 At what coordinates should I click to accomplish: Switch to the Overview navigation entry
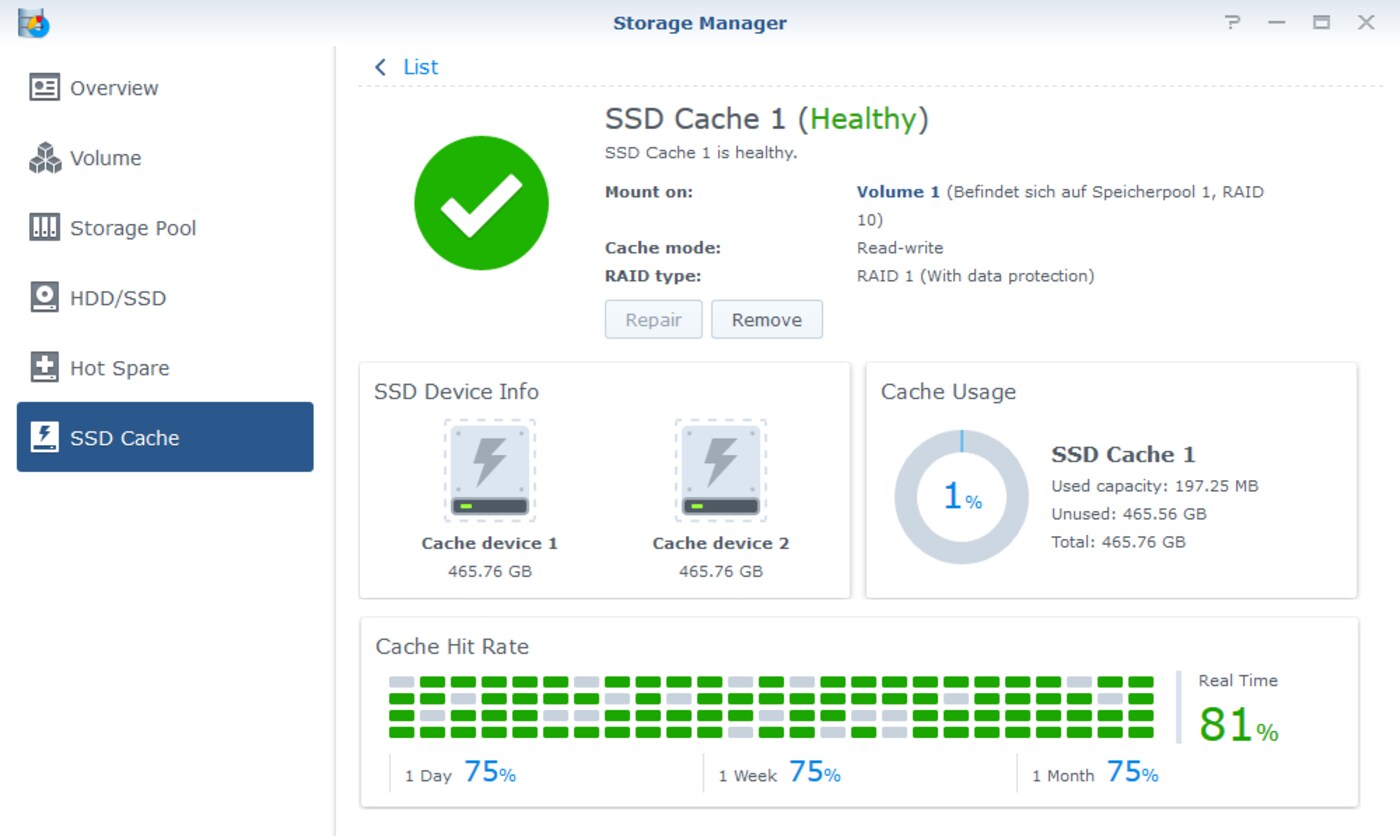tap(113, 88)
